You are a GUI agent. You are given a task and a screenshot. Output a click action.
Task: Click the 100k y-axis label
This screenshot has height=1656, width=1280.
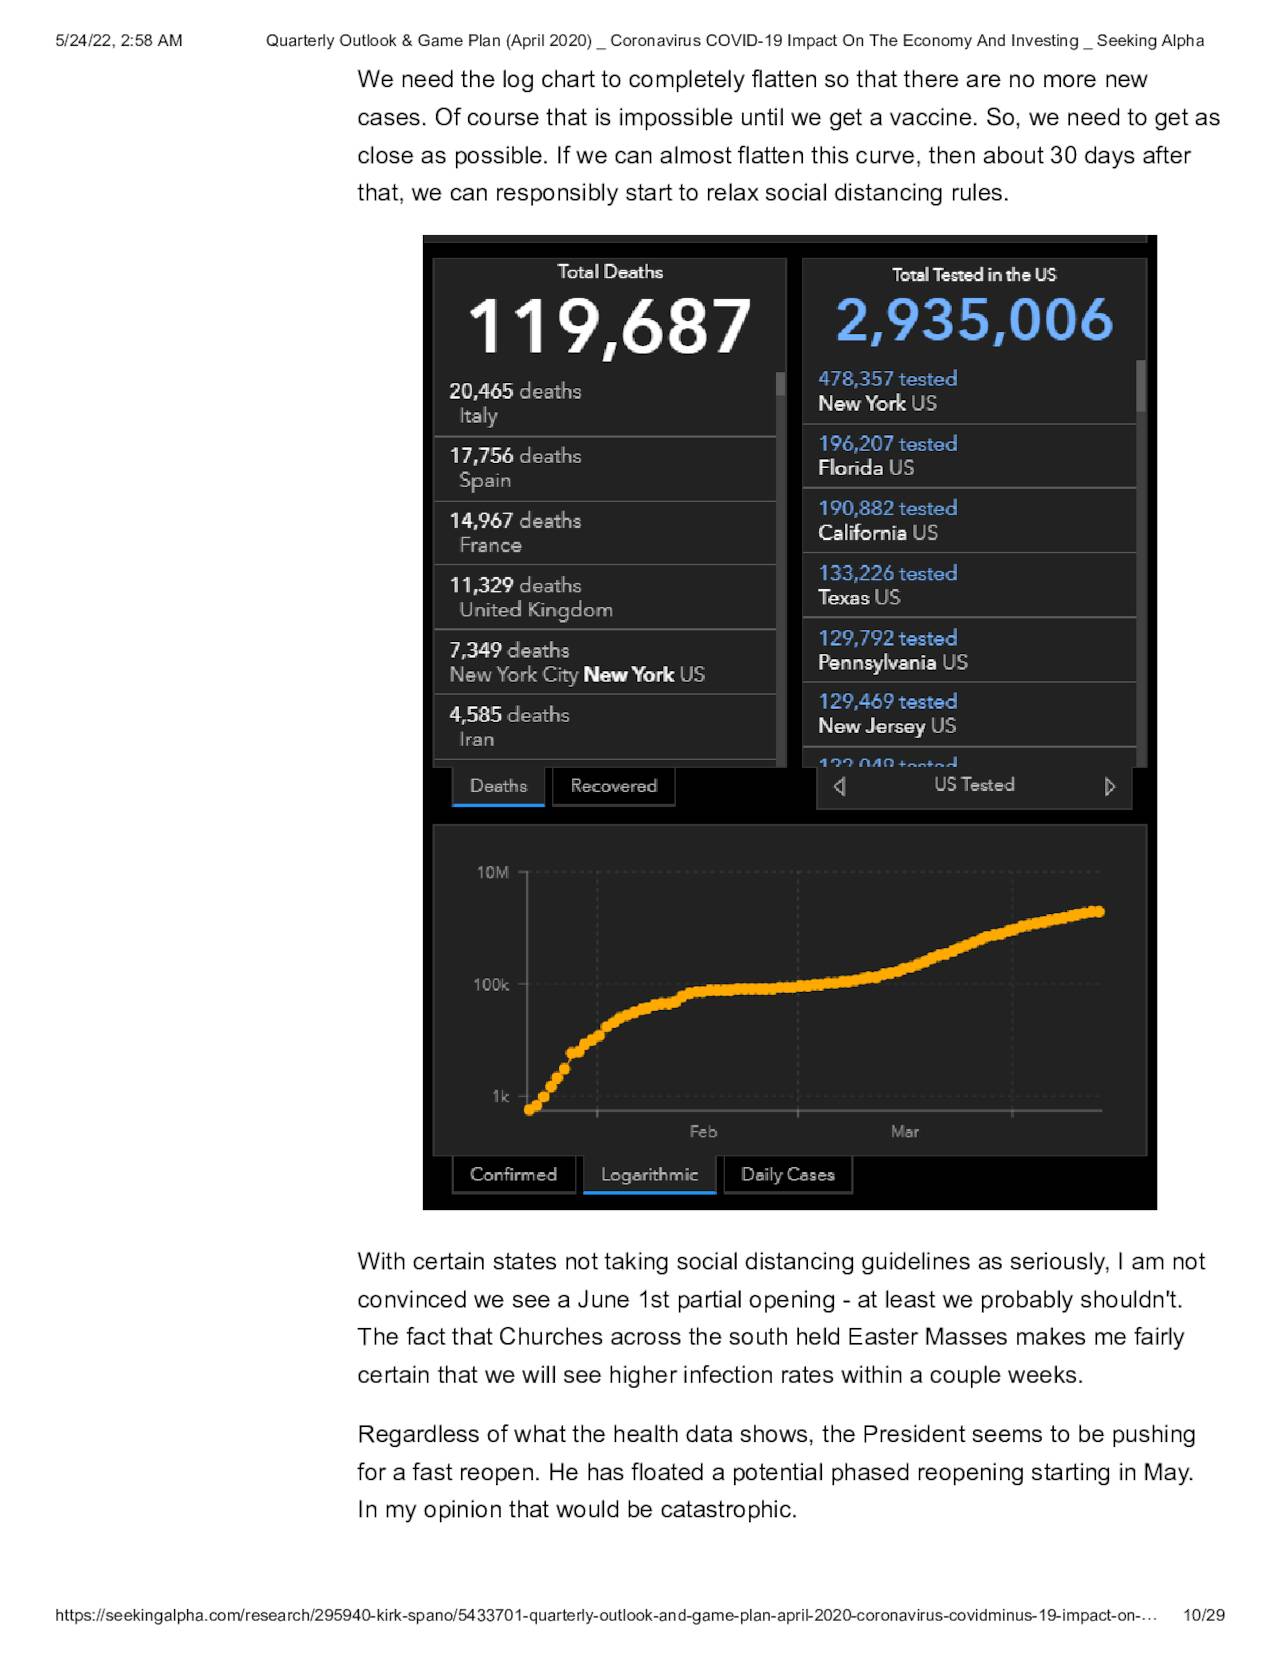click(x=491, y=985)
